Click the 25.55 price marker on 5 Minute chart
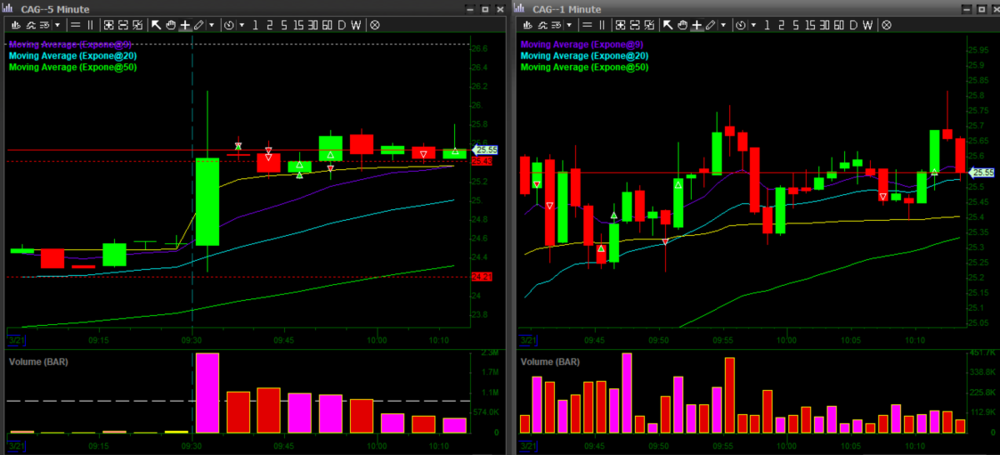This screenshot has width=1000, height=455. pyautogui.click(x=482, y=150)
